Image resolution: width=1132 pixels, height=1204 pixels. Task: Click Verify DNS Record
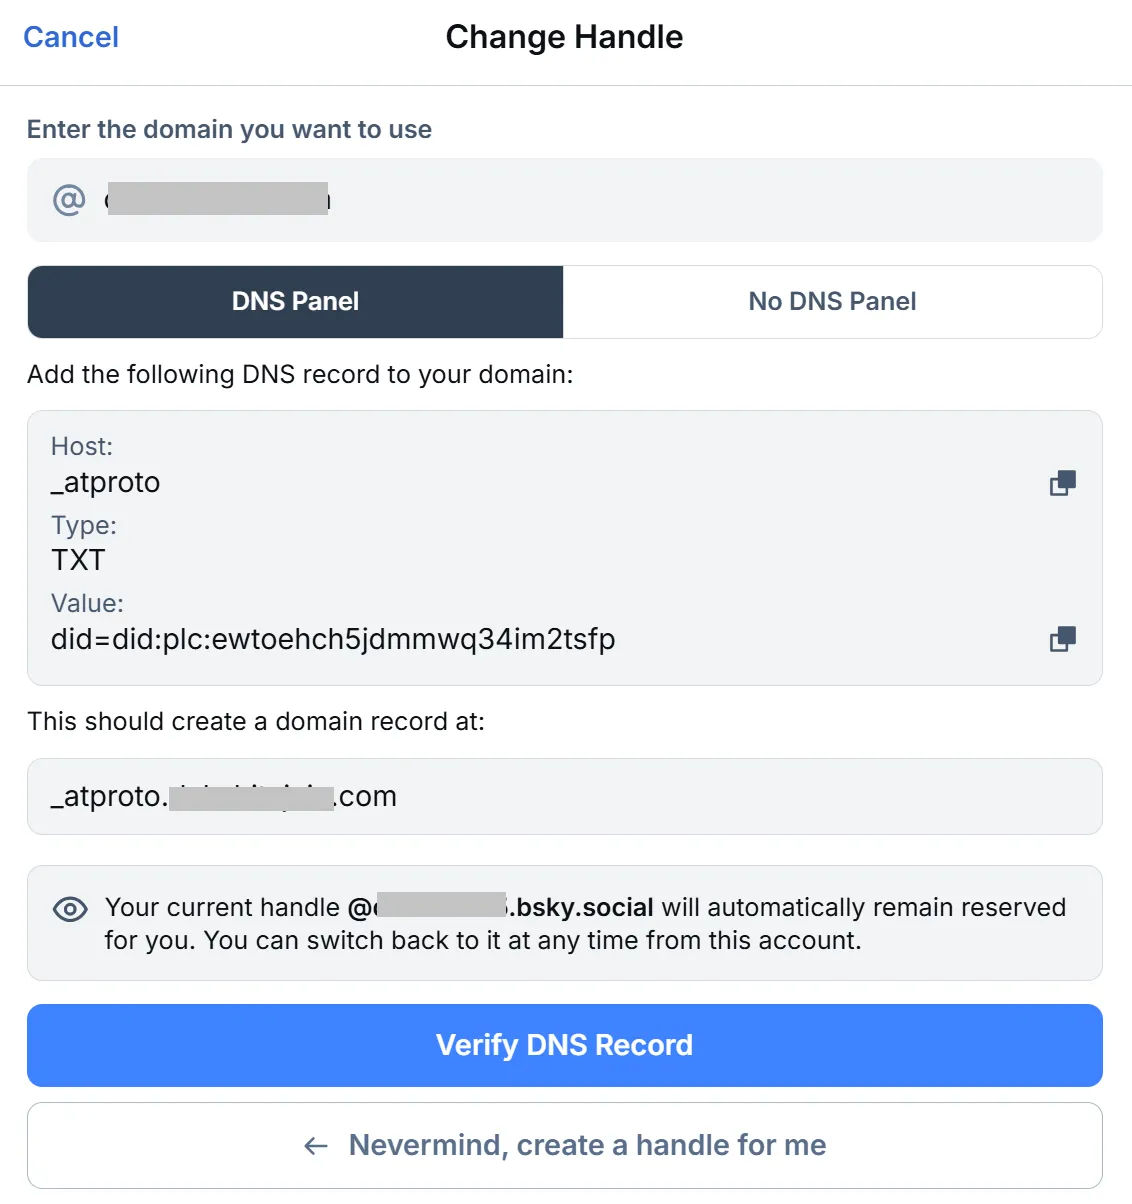(x=565, y=1045)
